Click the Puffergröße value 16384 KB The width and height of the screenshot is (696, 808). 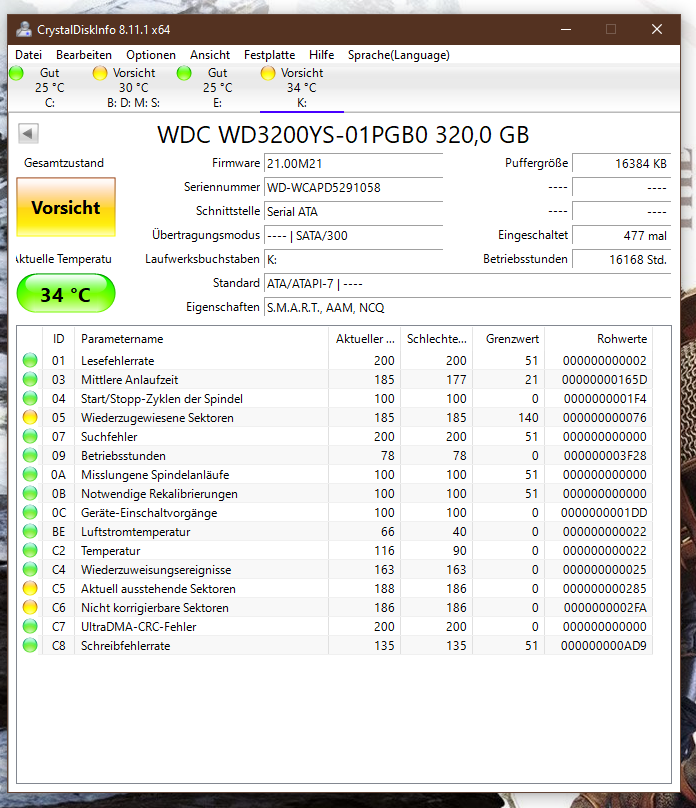(x=621, y=163)
